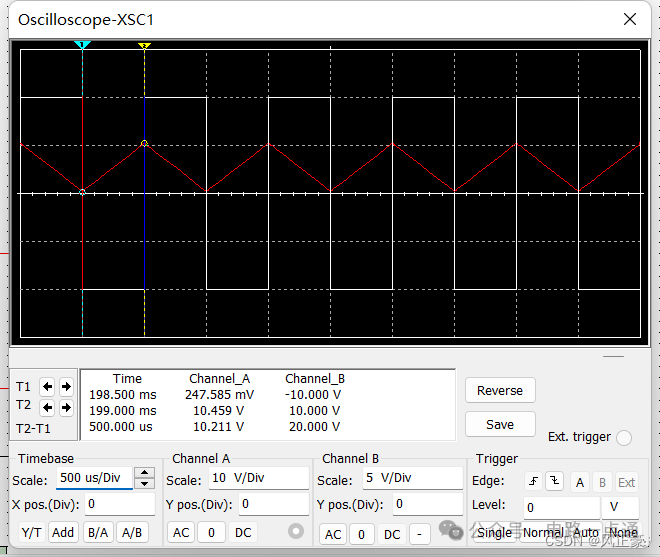Shift cursor T2 right with arrow
This screenshot has width=660, height=557.
click(x=66, y=407)
